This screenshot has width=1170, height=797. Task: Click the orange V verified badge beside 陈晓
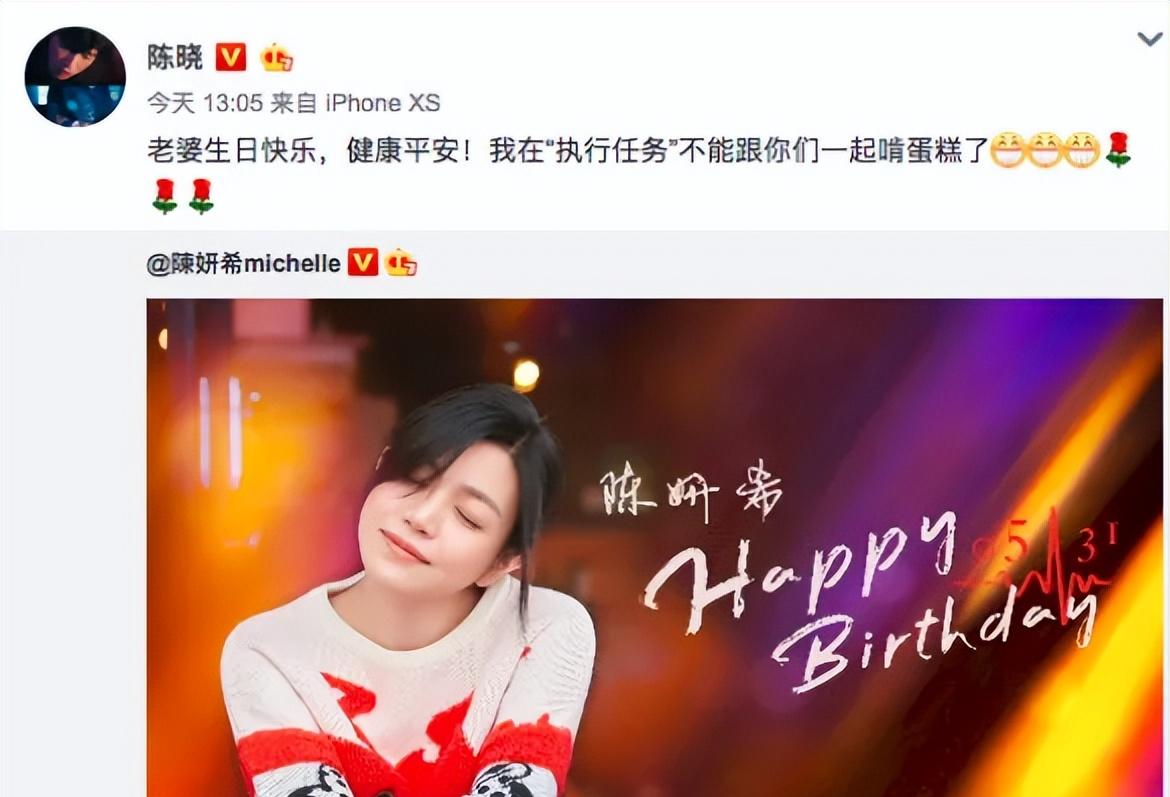tap(231, 57)
